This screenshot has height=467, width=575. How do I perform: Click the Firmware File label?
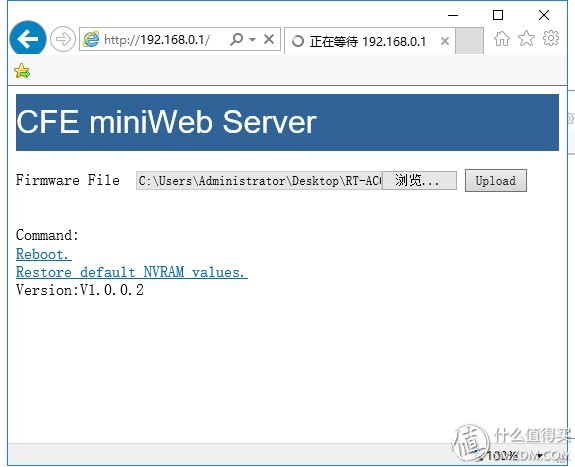[68, 180]
